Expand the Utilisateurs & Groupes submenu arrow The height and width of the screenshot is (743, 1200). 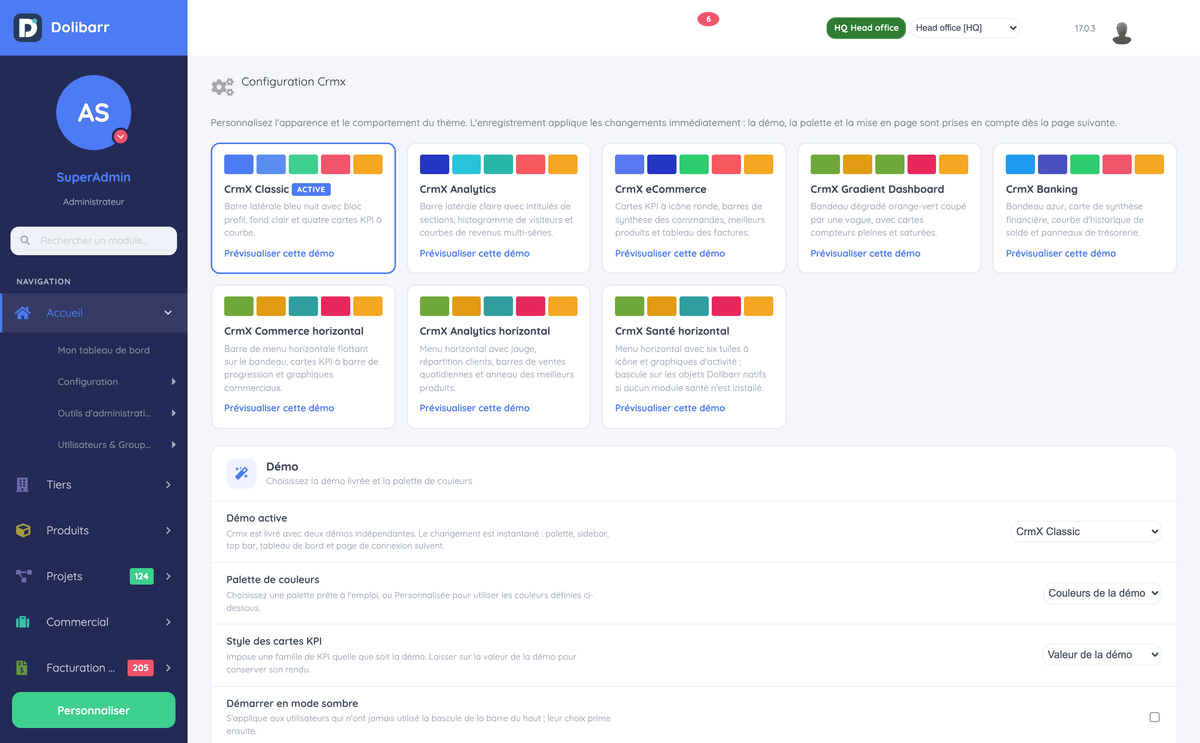click(x=174, y=444)
